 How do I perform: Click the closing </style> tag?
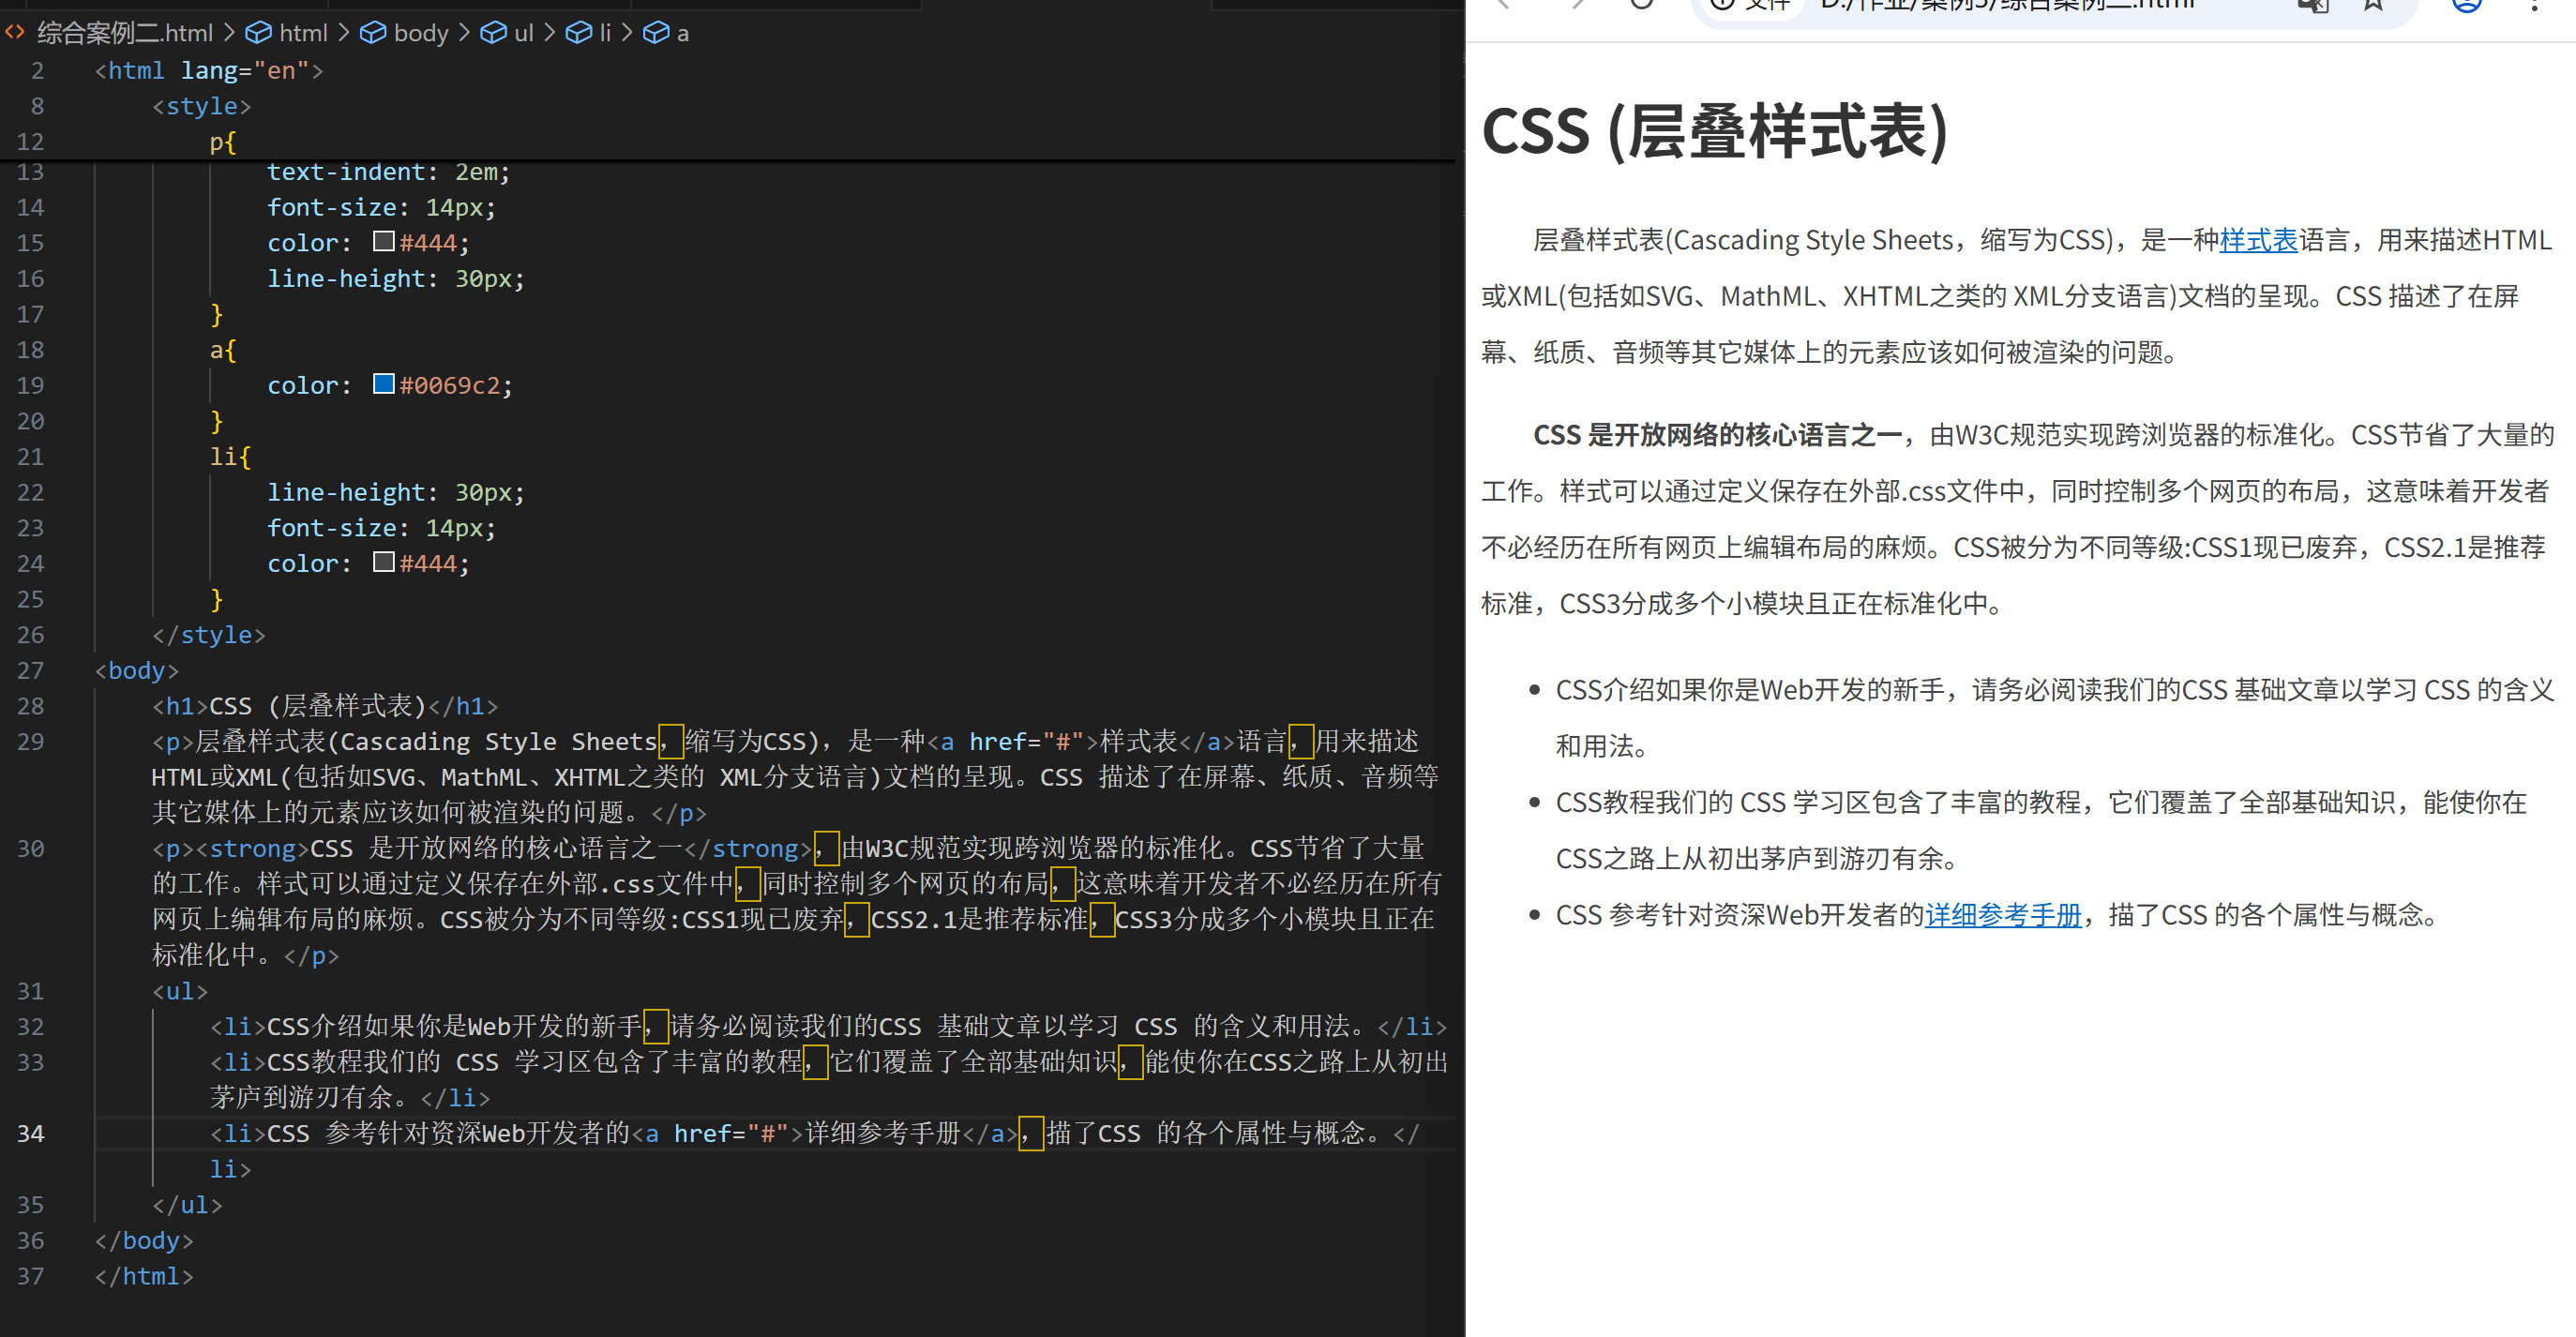point(209,635)
